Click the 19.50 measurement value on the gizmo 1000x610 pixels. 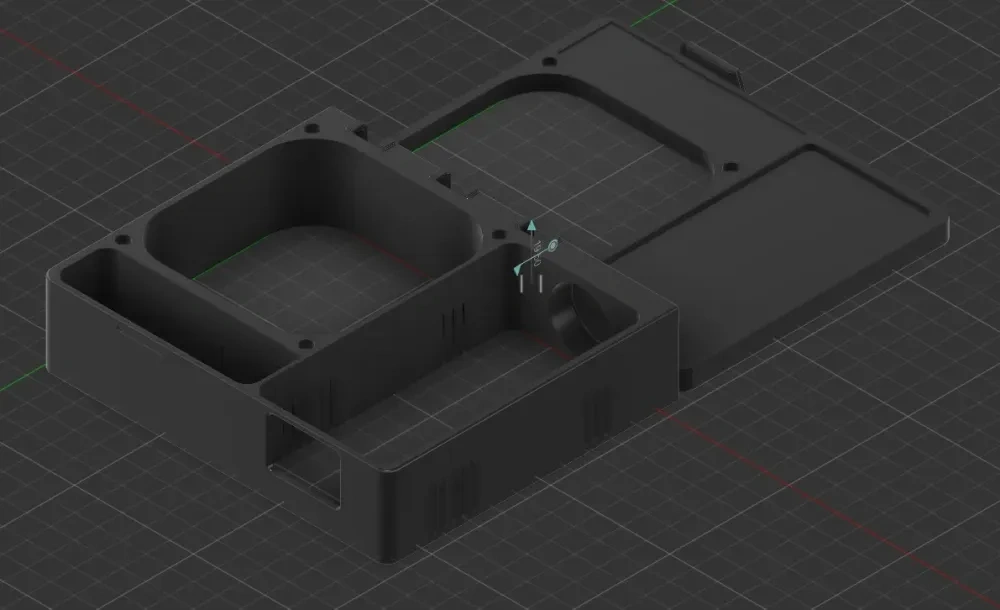539,253
